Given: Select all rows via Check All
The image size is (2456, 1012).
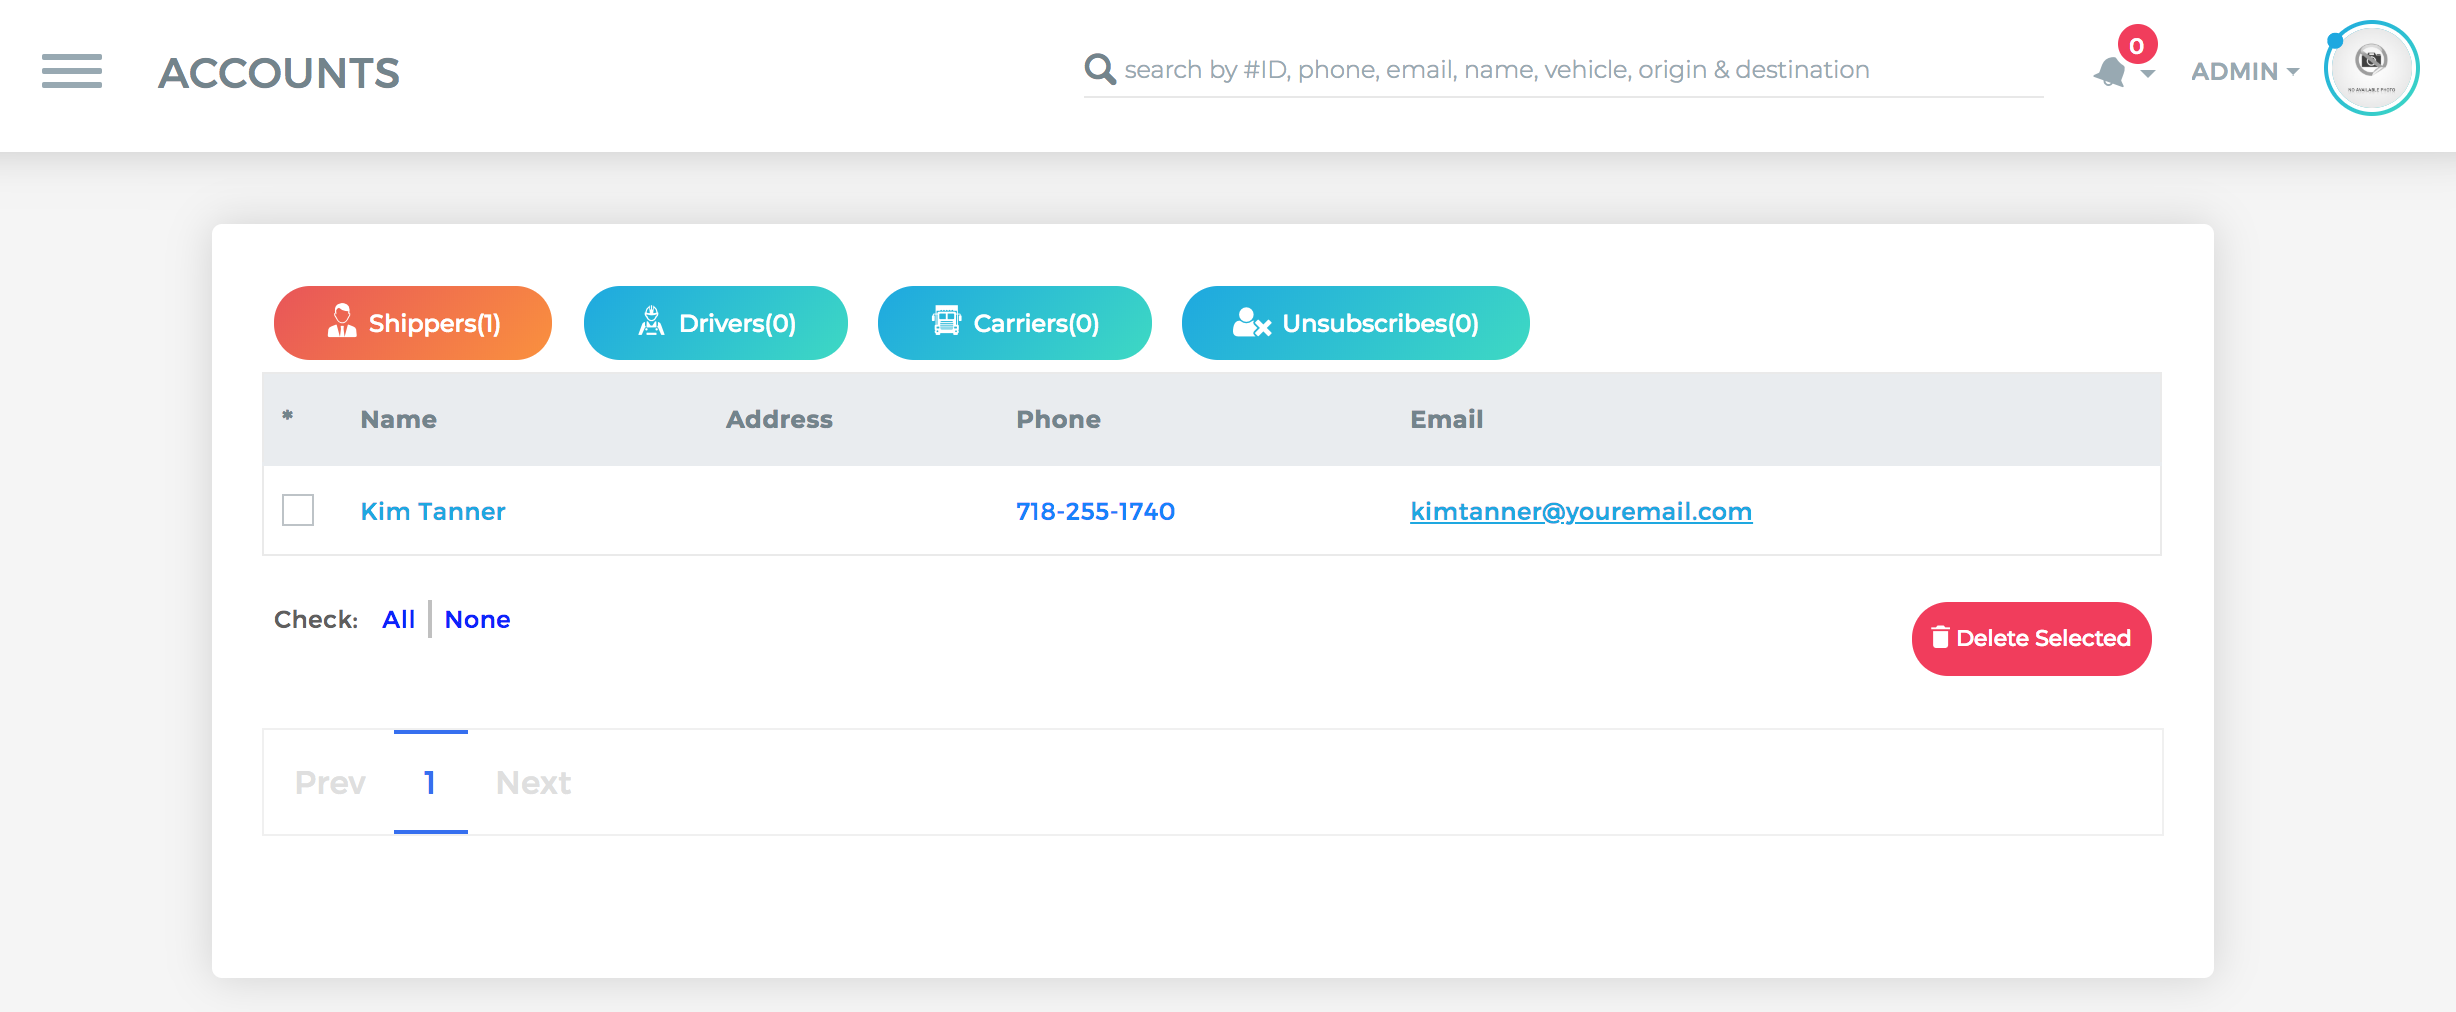Looking at the screenshot, I should point(398,619).
